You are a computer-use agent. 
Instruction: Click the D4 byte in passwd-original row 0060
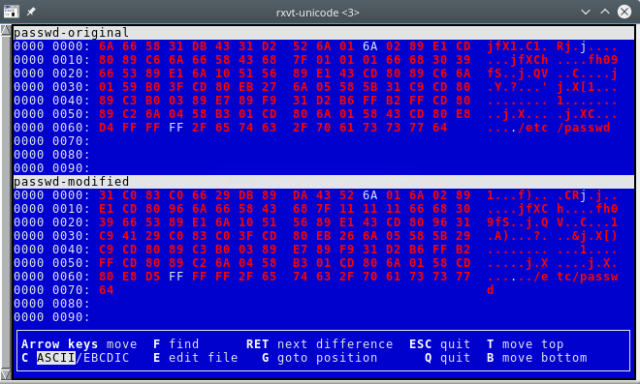pyautogui.click(x=106, y=128)
